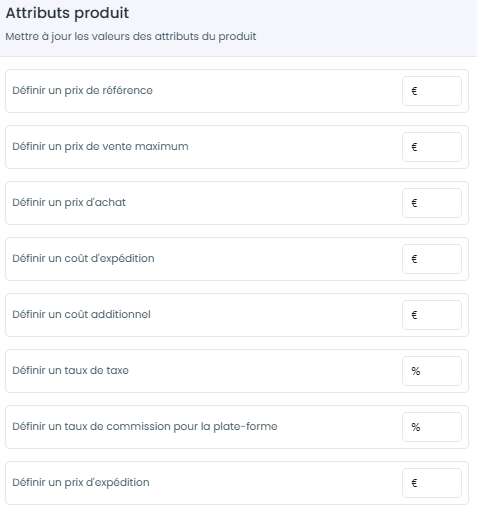Select the purchase price (prix d'achat) field
The height and width of the screenshot is (505, 477).
432,203
